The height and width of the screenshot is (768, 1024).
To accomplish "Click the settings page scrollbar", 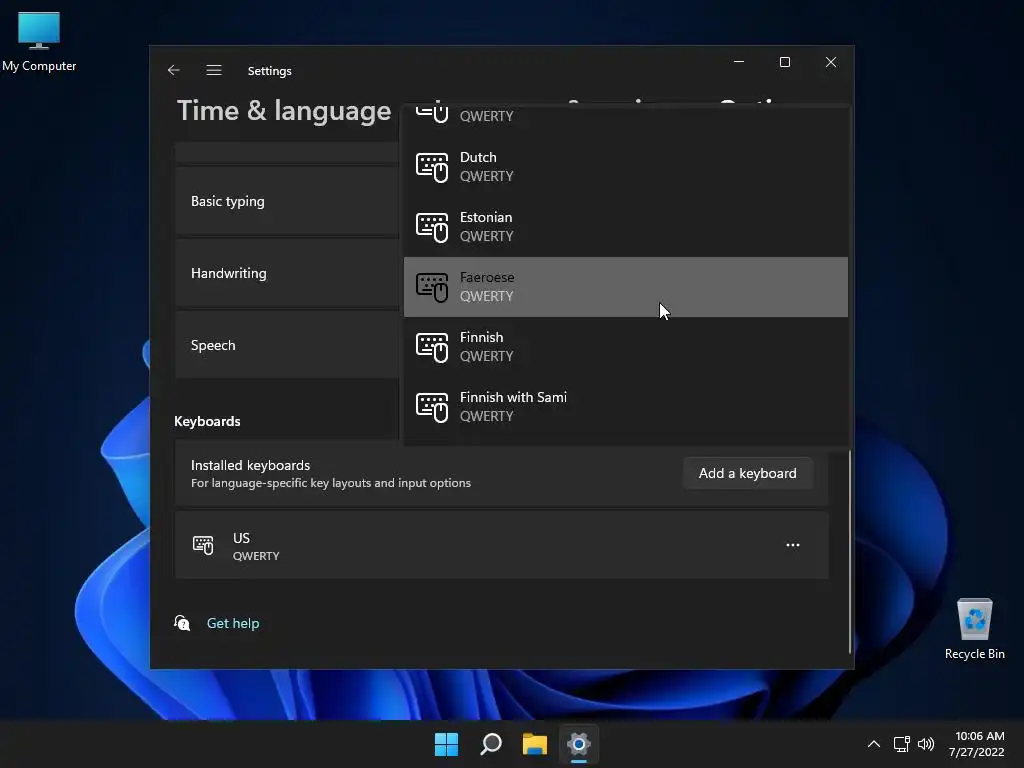I will 850,551.
